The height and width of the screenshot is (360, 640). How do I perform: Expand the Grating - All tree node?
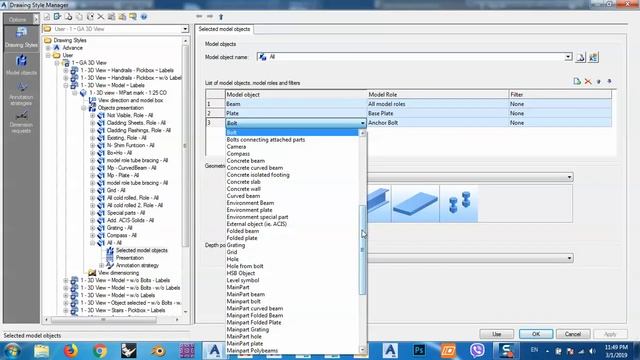click(93, 228)
